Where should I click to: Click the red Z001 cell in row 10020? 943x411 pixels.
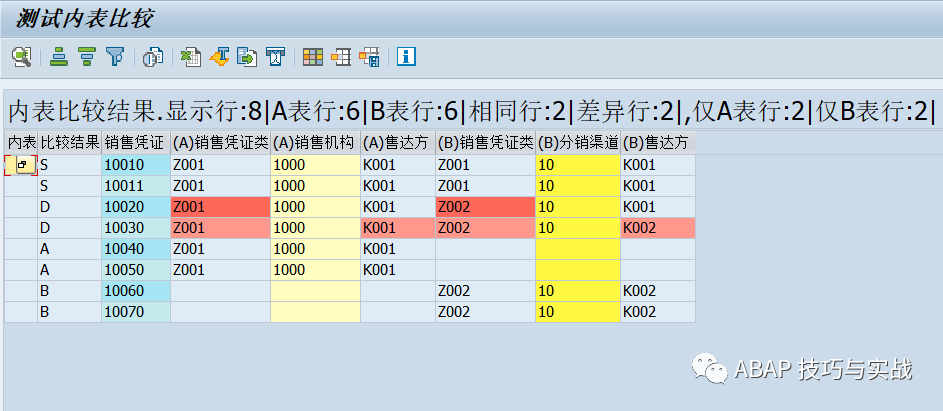(x=220, y=207)
